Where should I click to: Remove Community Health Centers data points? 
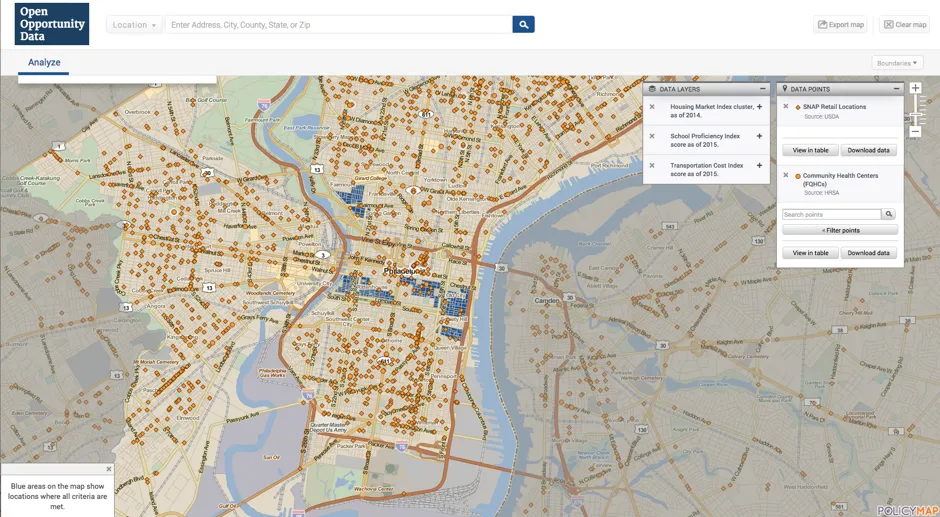click(x=786, y=176)
